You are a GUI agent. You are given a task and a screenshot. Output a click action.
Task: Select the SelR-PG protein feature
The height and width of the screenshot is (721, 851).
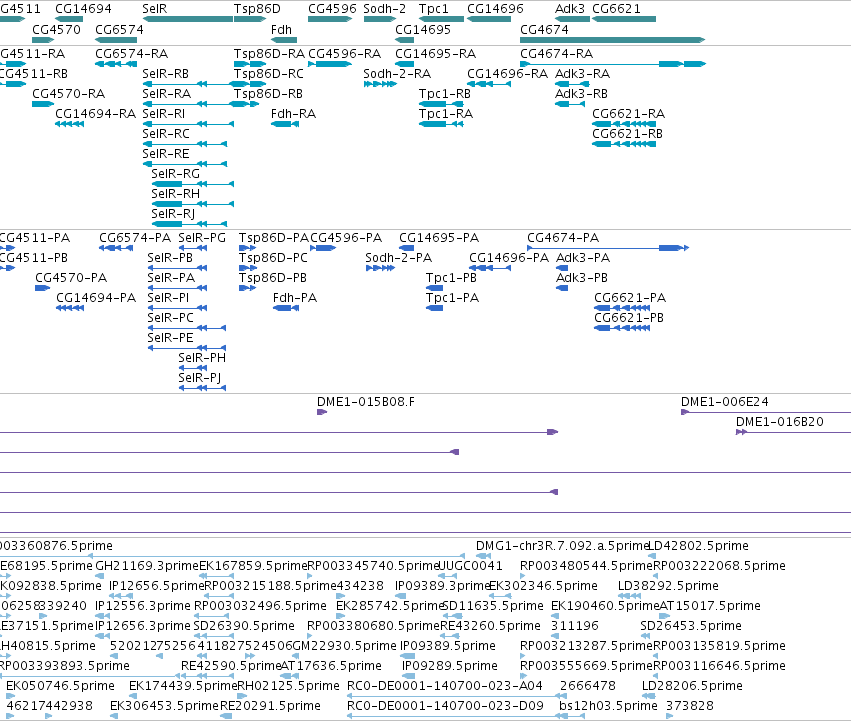(193, 248)
